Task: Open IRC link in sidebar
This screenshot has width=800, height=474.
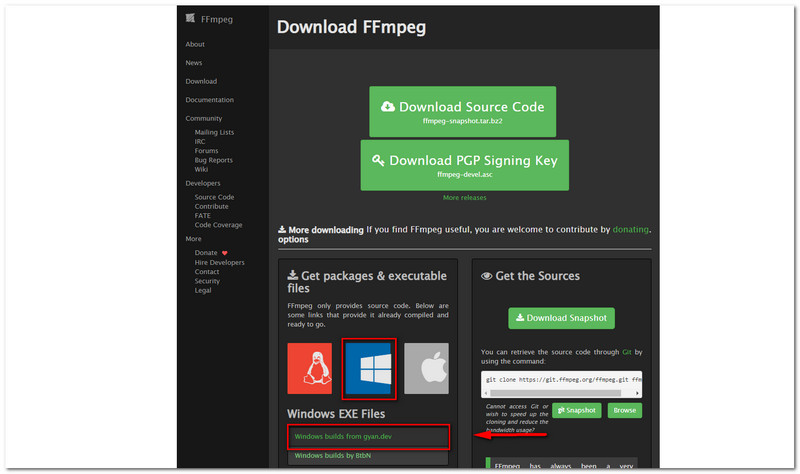Action: pyautogui.click(x=199, y=141)
